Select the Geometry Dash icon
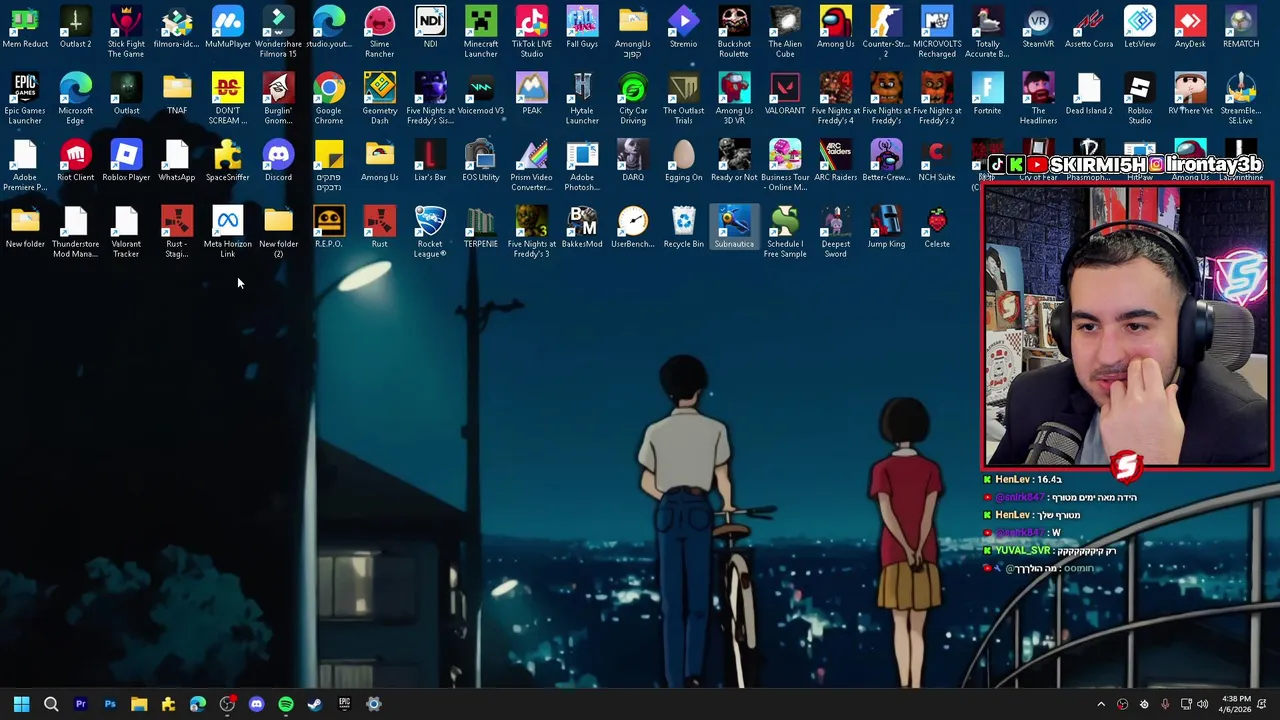The image size is (1280, 720). click(x=379, y=99)
